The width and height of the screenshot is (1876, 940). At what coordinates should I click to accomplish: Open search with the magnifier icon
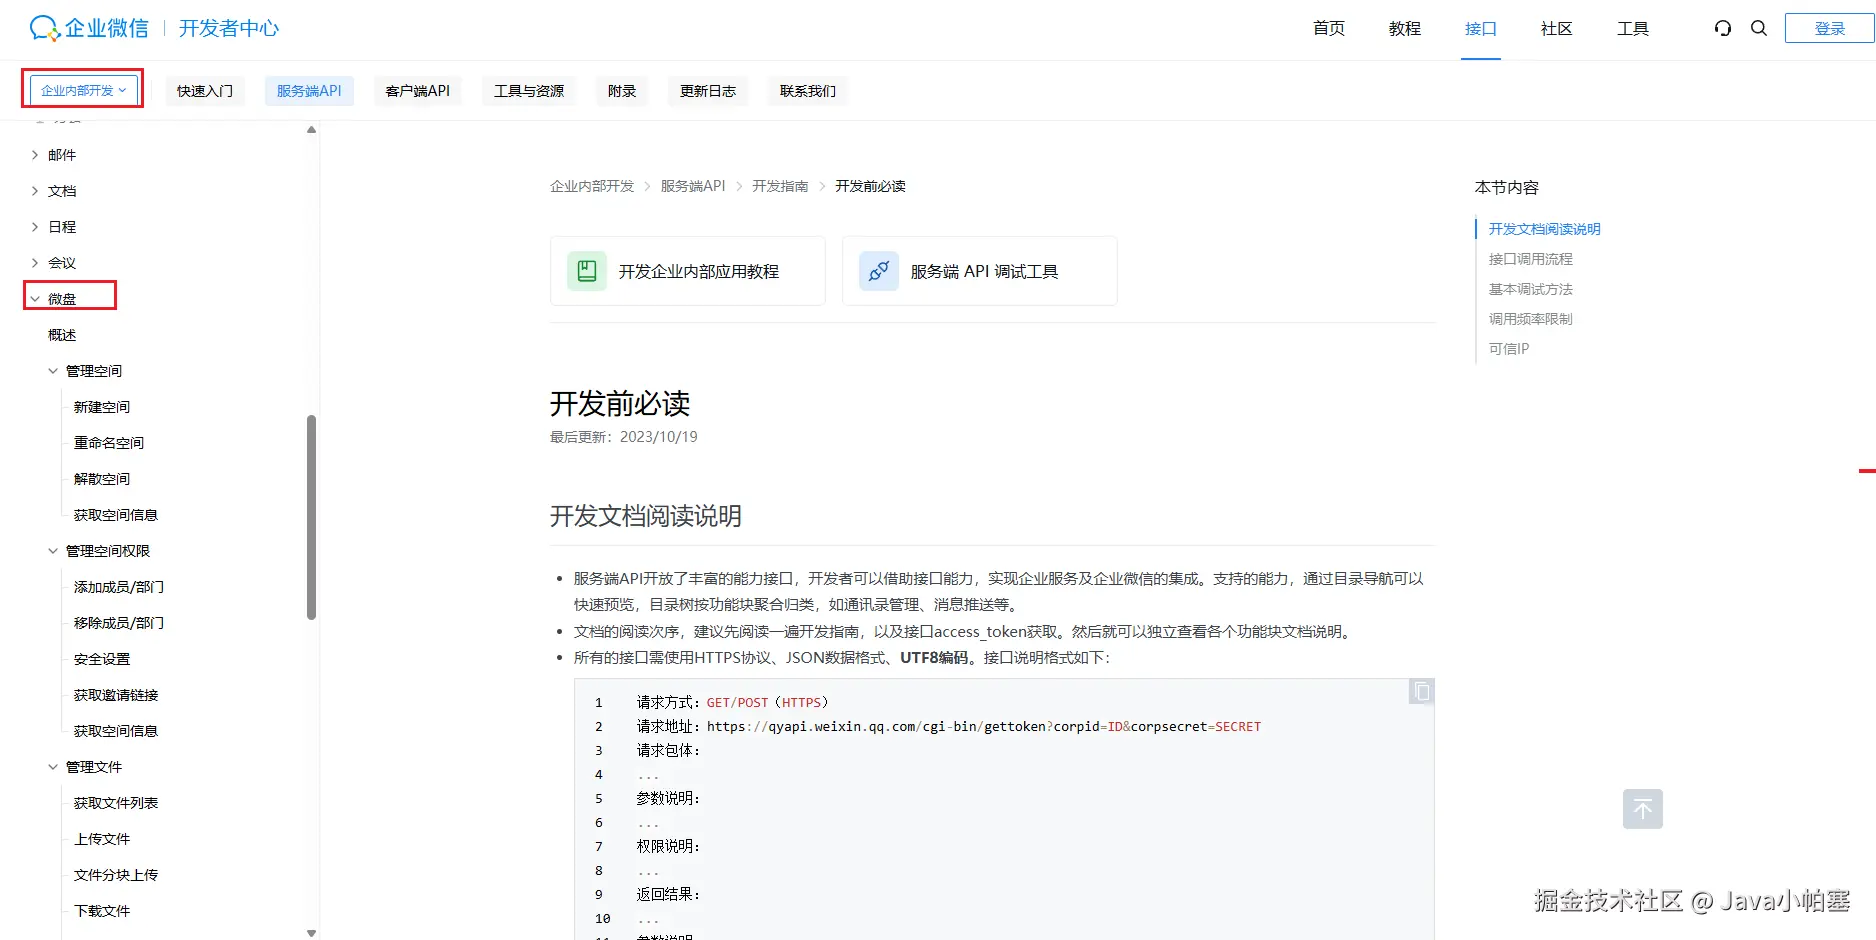(x=1759, y=28)
